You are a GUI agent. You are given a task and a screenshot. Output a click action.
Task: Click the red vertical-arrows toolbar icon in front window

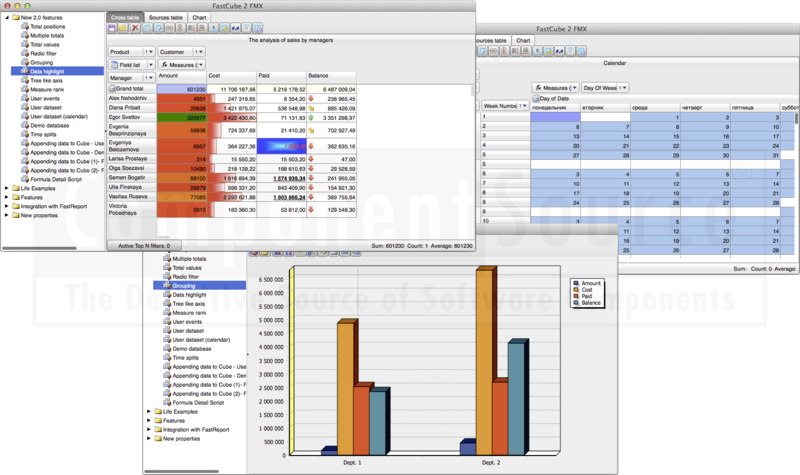(x=180, y=28)
